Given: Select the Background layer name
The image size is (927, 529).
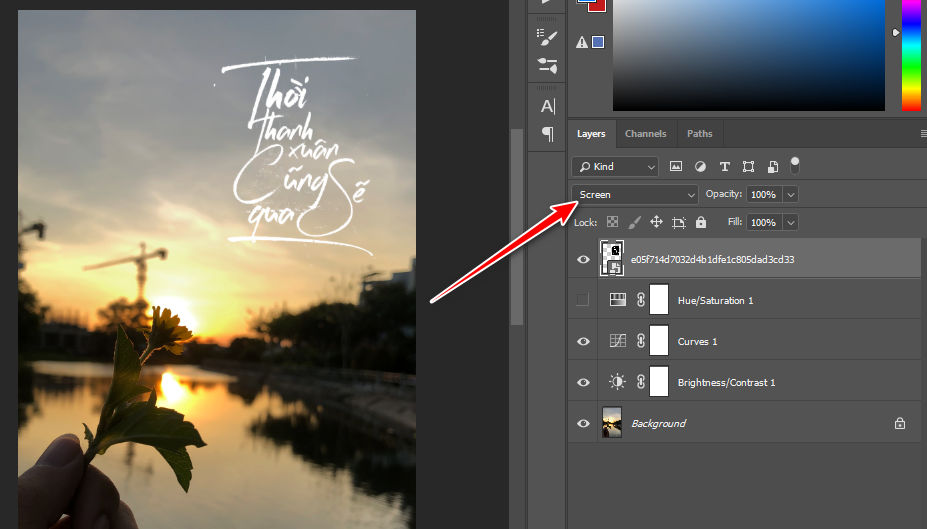Looking at the screenshot, I should click(x=659, y=423).
